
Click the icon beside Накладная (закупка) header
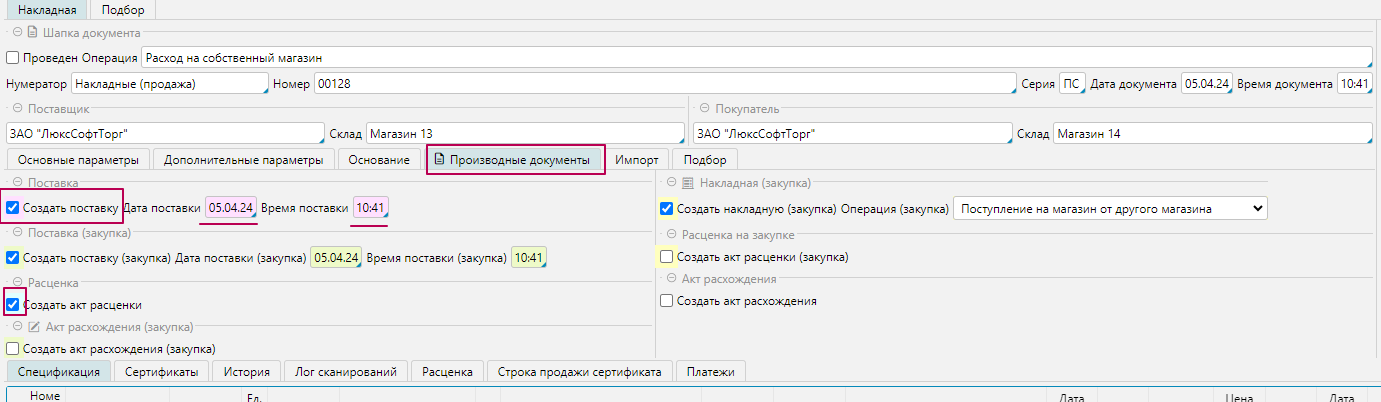(687, 183)
